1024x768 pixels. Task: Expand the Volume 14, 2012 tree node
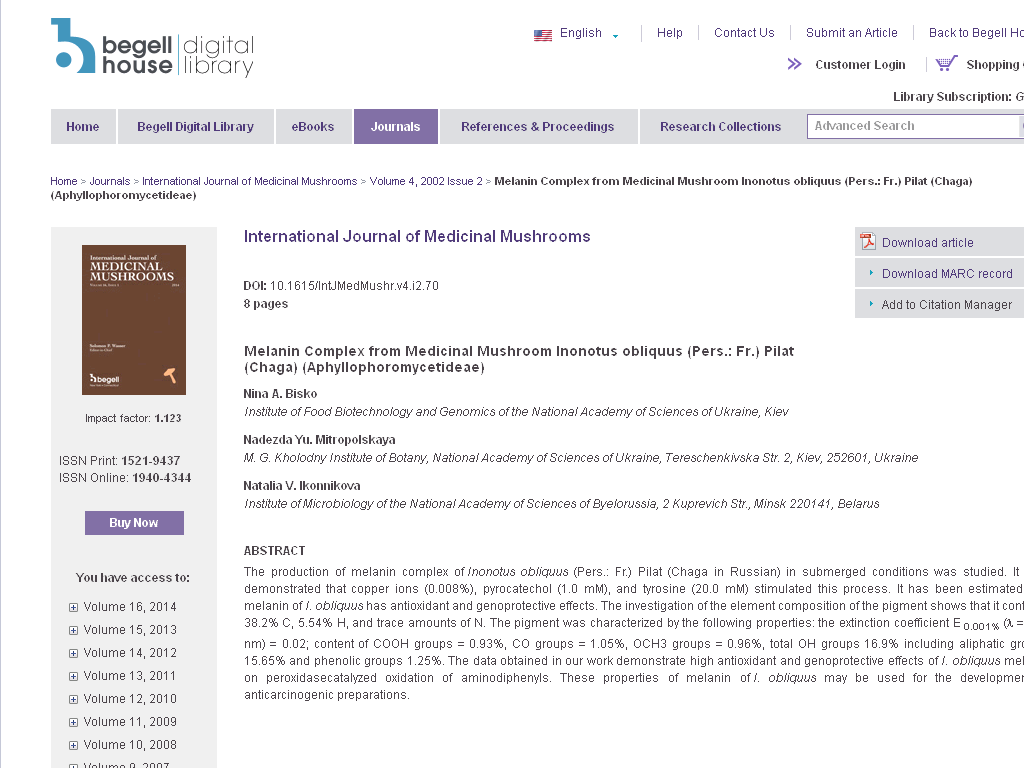tap(73, 653)
